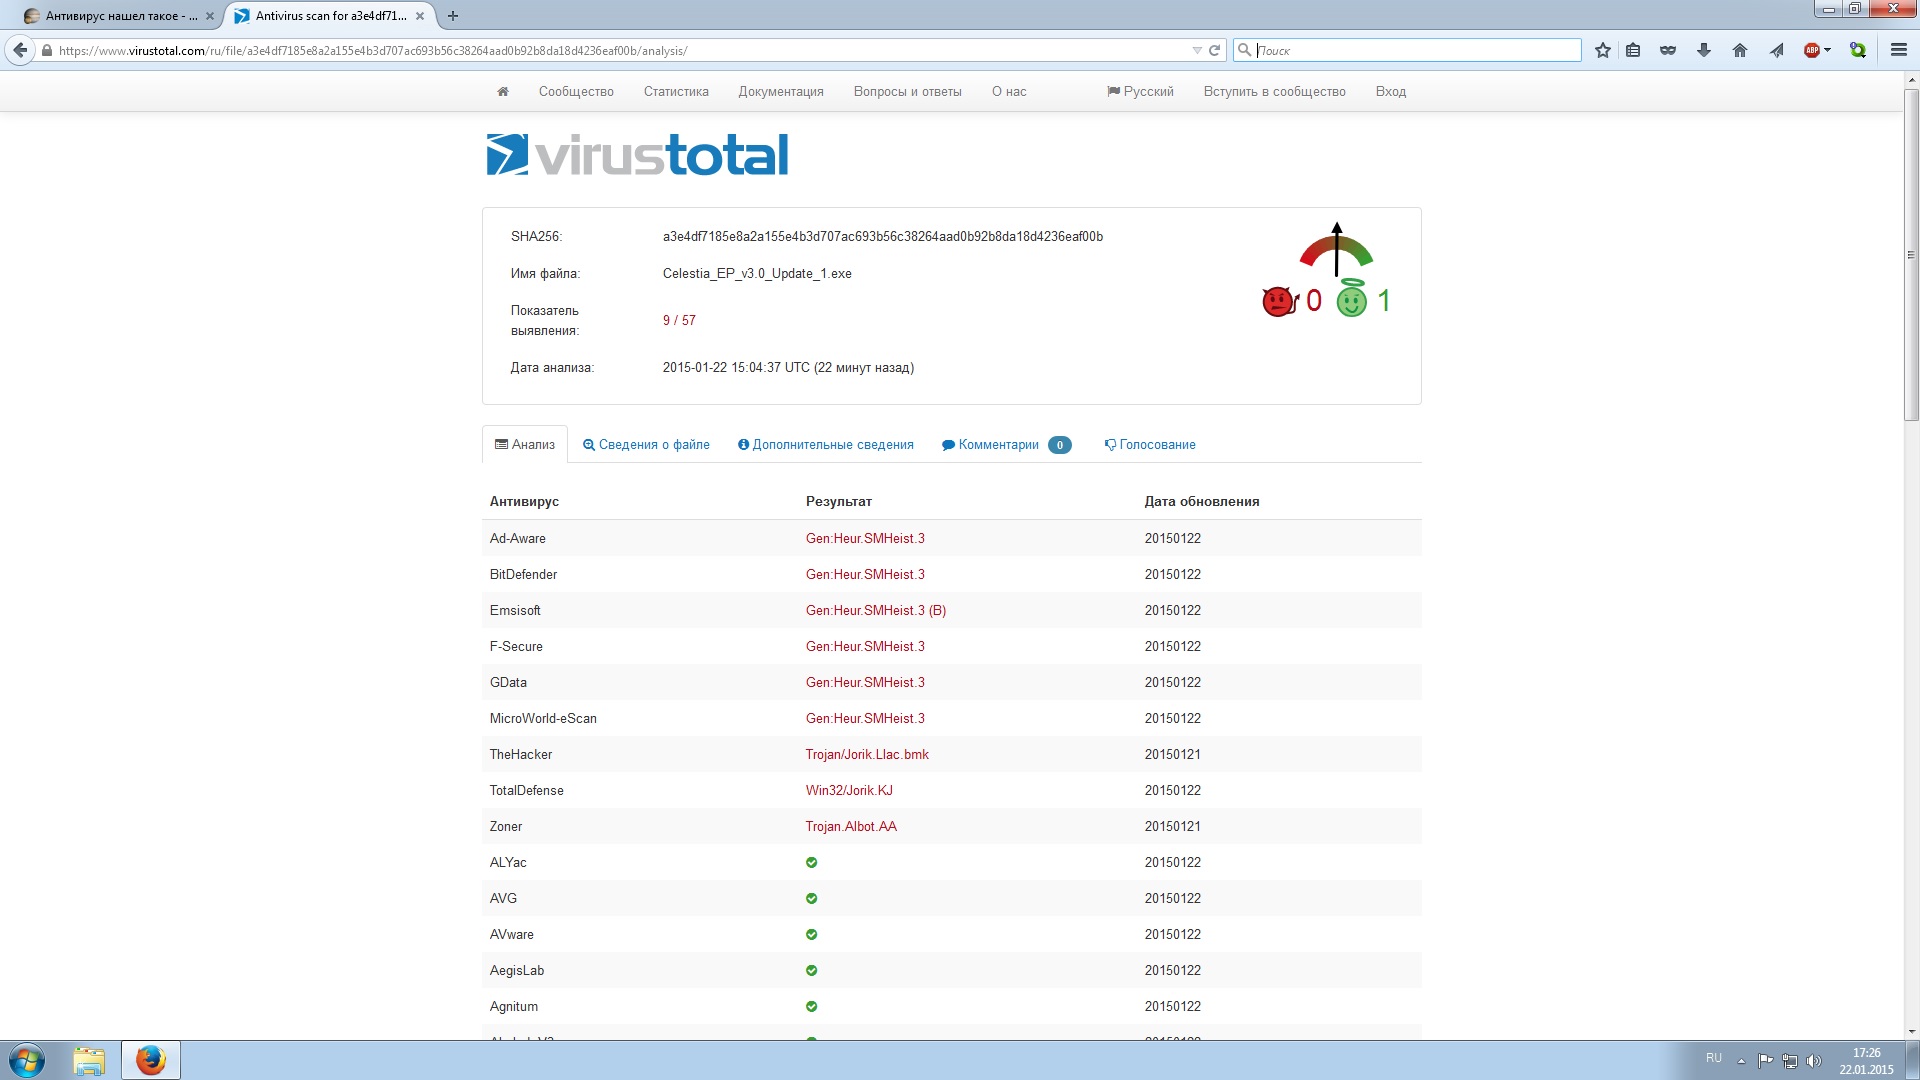Open the Голосование tab
1920x1080 pixels.
coord(1150,444)
